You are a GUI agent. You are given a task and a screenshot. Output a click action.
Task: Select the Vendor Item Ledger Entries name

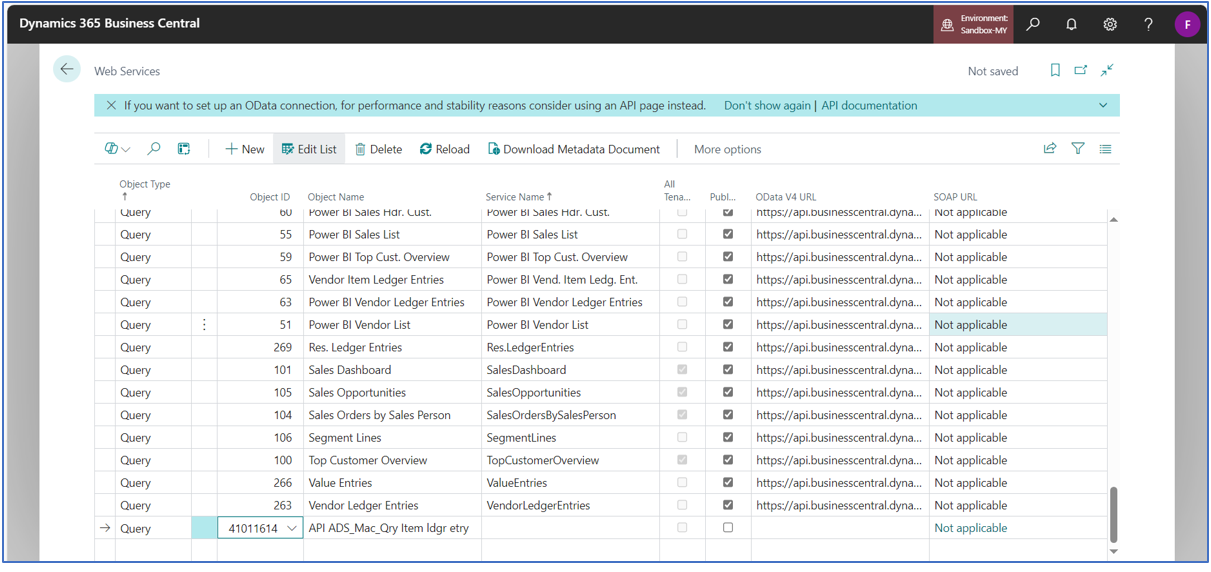pyautogui.click(x=376, y=279)
